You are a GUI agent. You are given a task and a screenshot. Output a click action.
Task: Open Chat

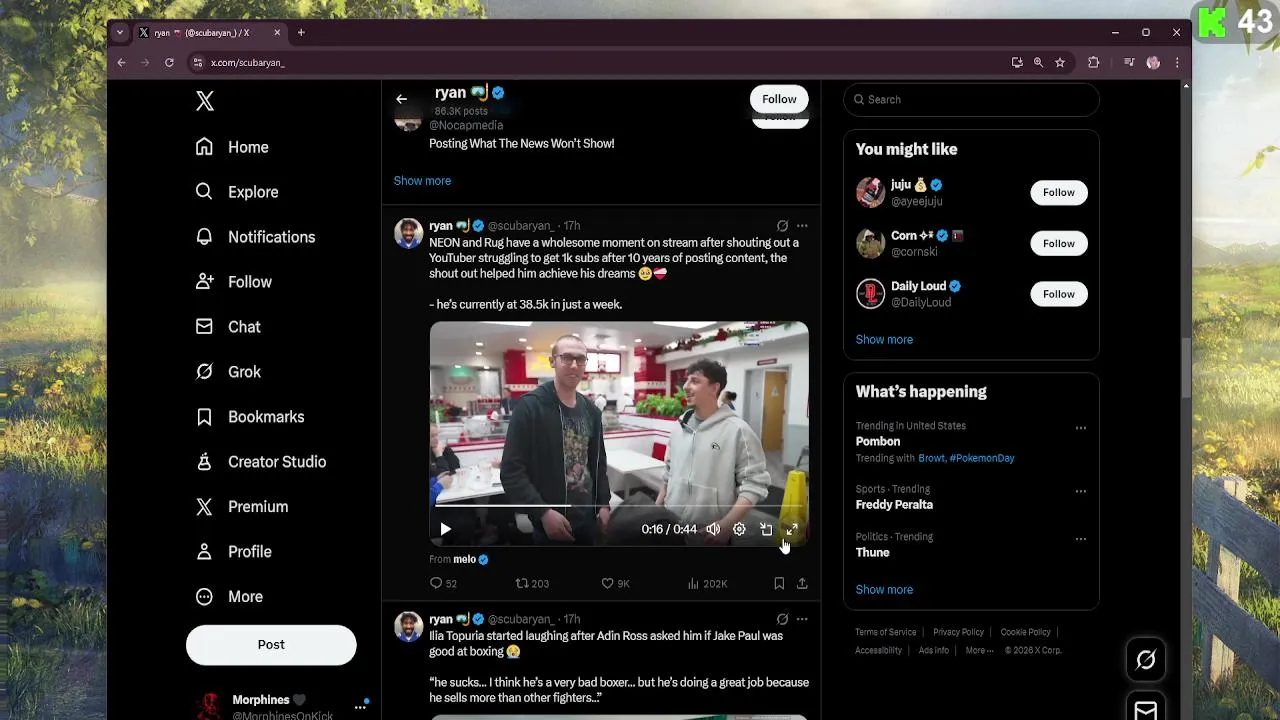[x=228, y=327]
